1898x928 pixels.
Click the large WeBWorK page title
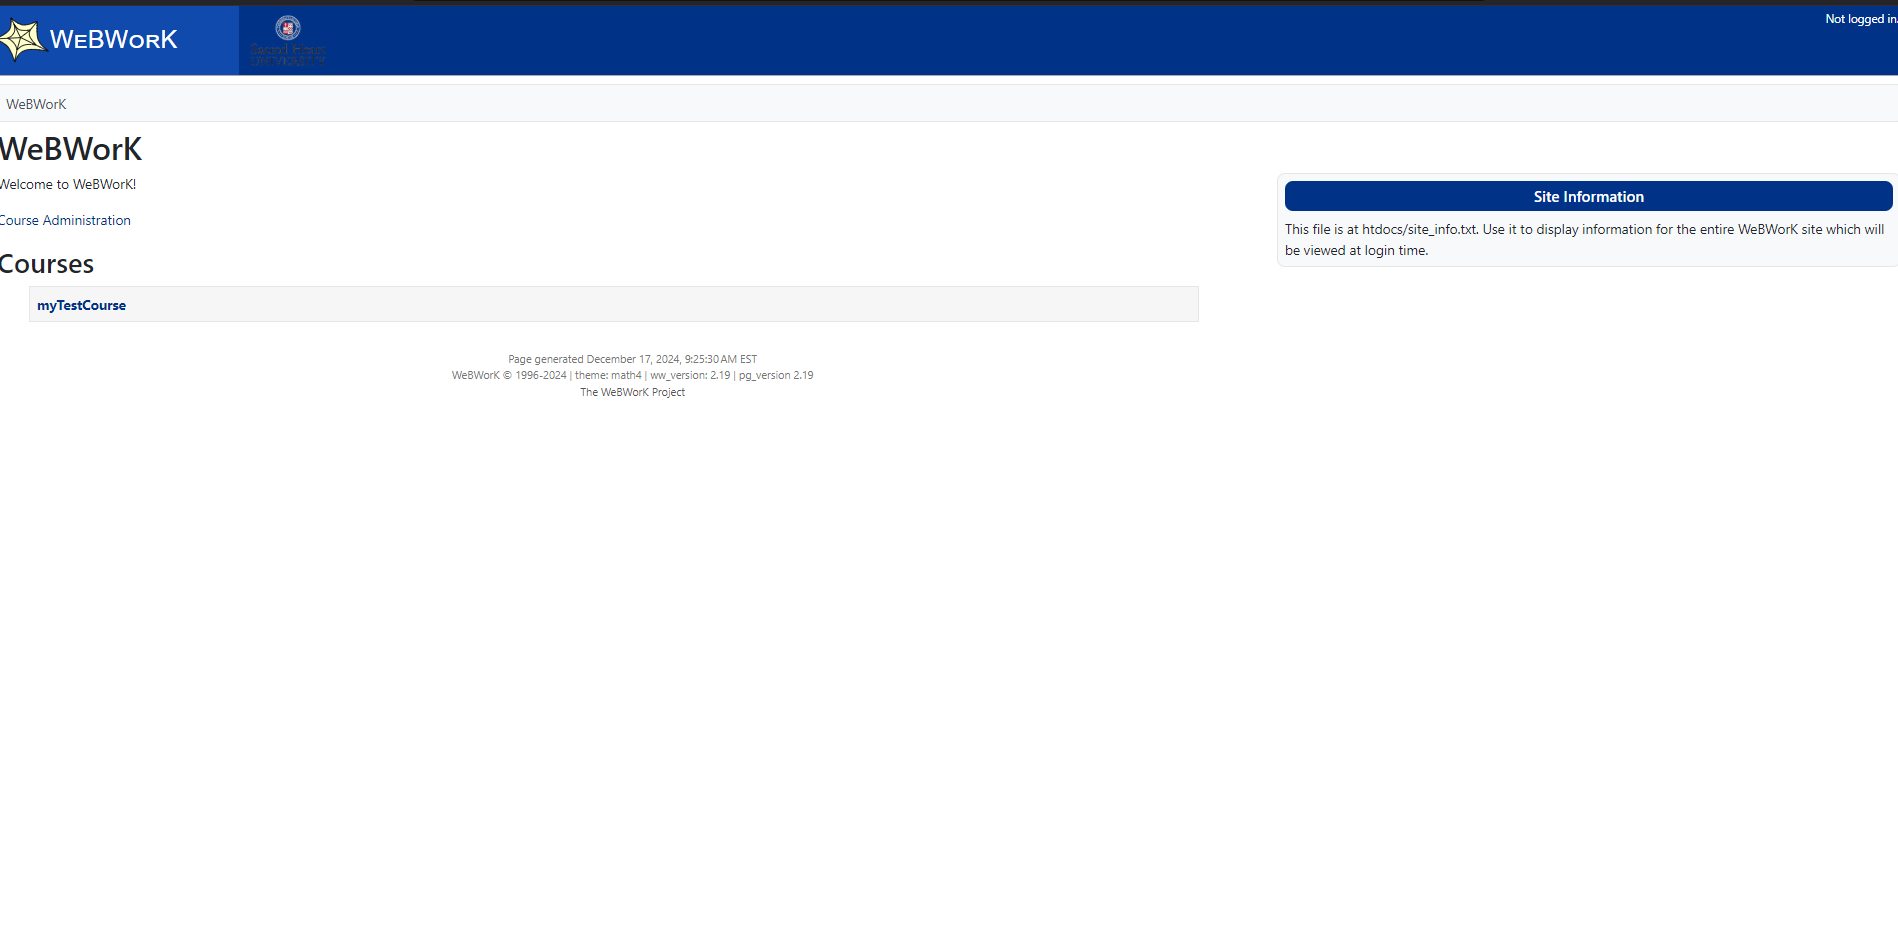click(x=71, y=149)
